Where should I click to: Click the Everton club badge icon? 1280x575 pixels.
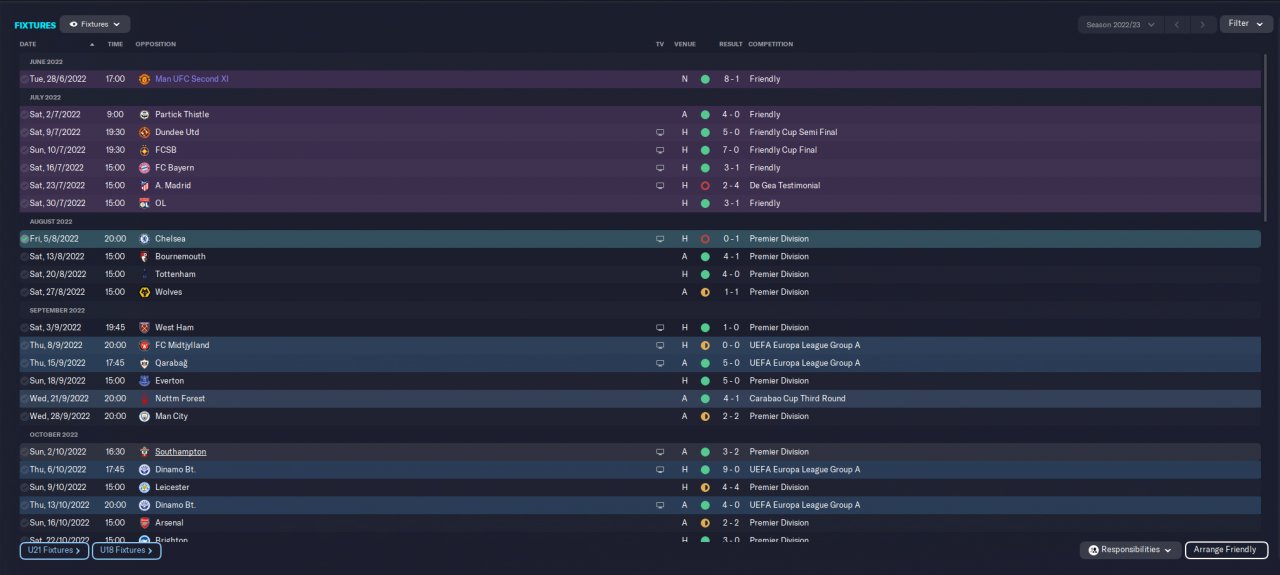[145, 381]
